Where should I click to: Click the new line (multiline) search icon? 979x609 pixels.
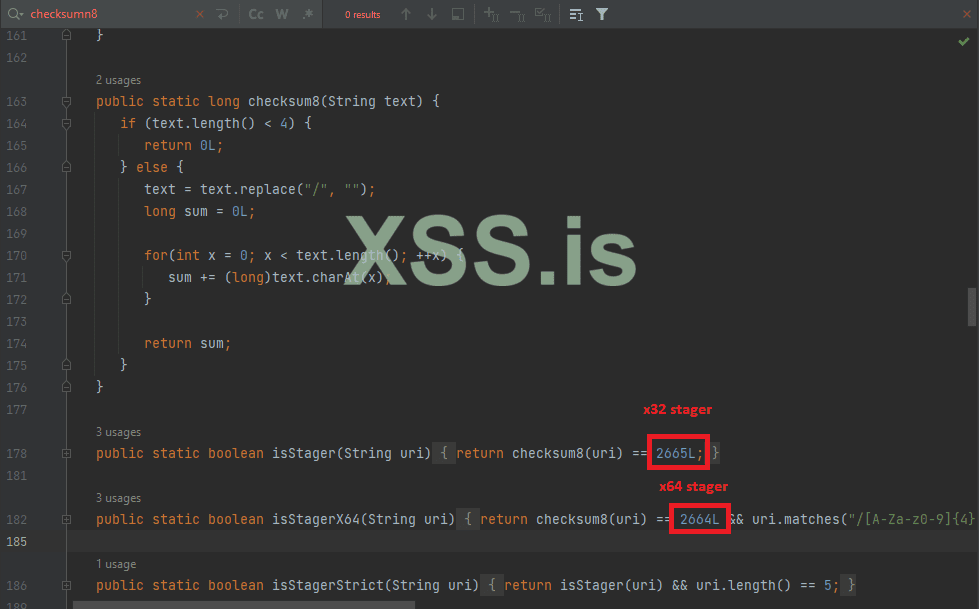(222, 14)
